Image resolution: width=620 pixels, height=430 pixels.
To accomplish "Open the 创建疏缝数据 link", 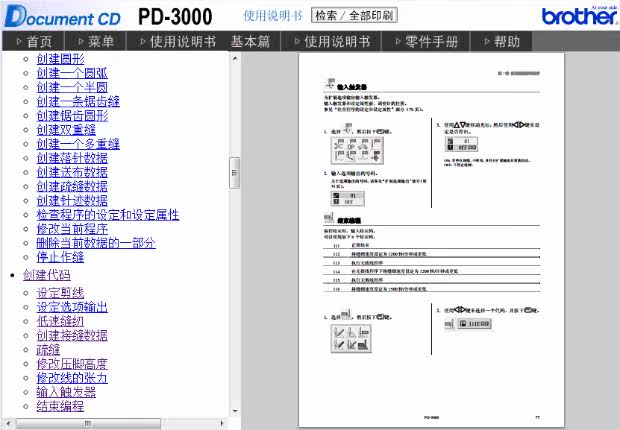I will coord(72,187).
